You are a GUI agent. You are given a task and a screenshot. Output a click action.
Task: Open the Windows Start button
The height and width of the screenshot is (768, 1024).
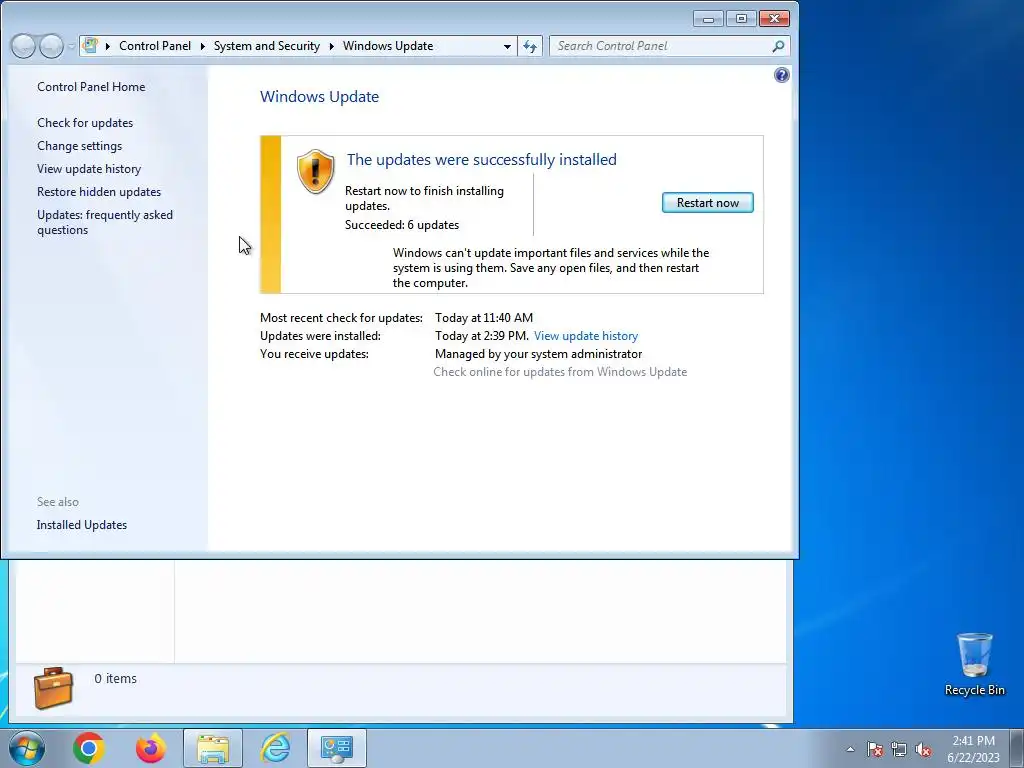tap(27, 748)
